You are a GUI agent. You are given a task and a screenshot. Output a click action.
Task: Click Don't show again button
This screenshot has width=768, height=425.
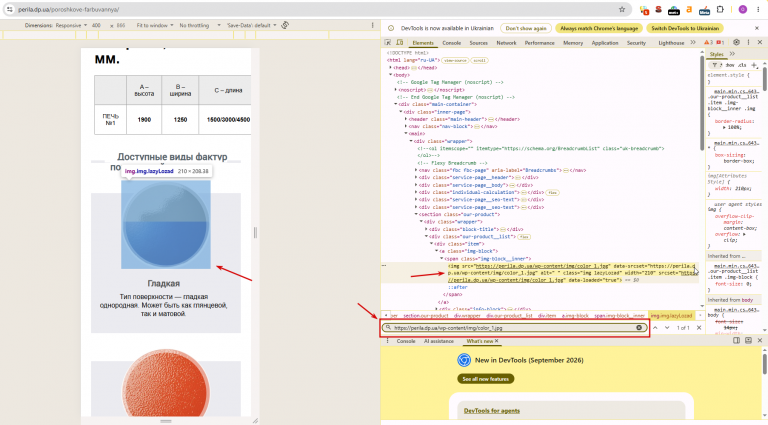[x=526, y=28]
